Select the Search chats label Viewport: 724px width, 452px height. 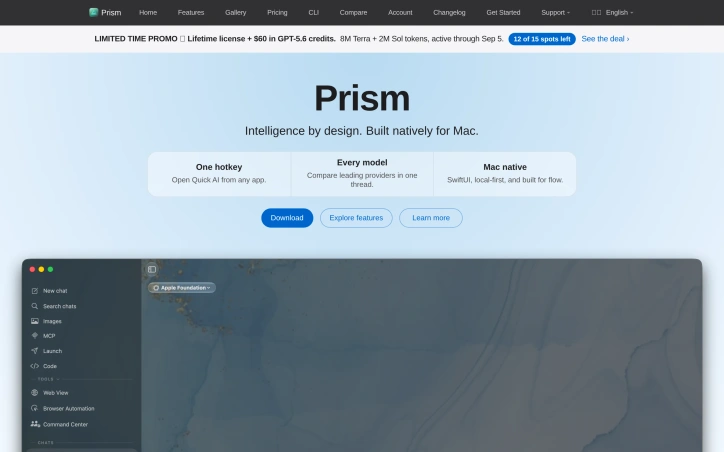click(x=60, y=306)
